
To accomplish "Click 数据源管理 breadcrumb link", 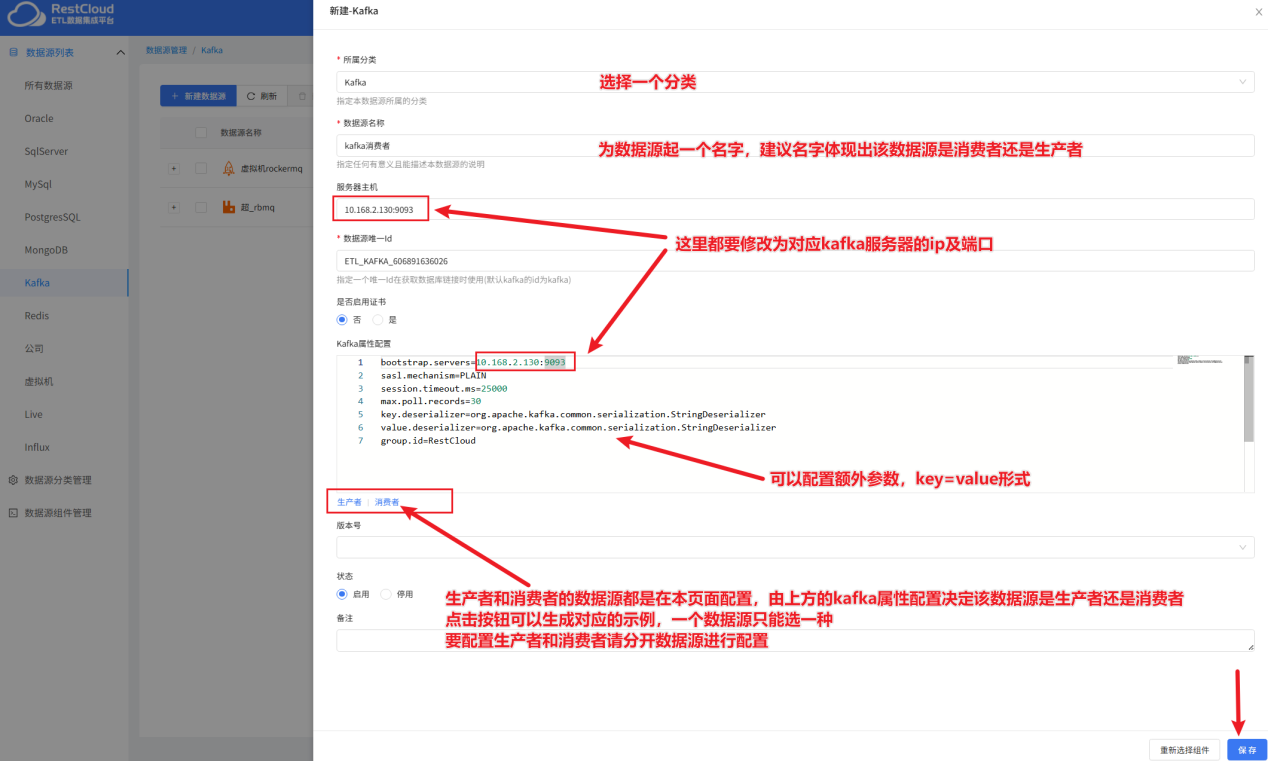I will [x=166, y=49].
